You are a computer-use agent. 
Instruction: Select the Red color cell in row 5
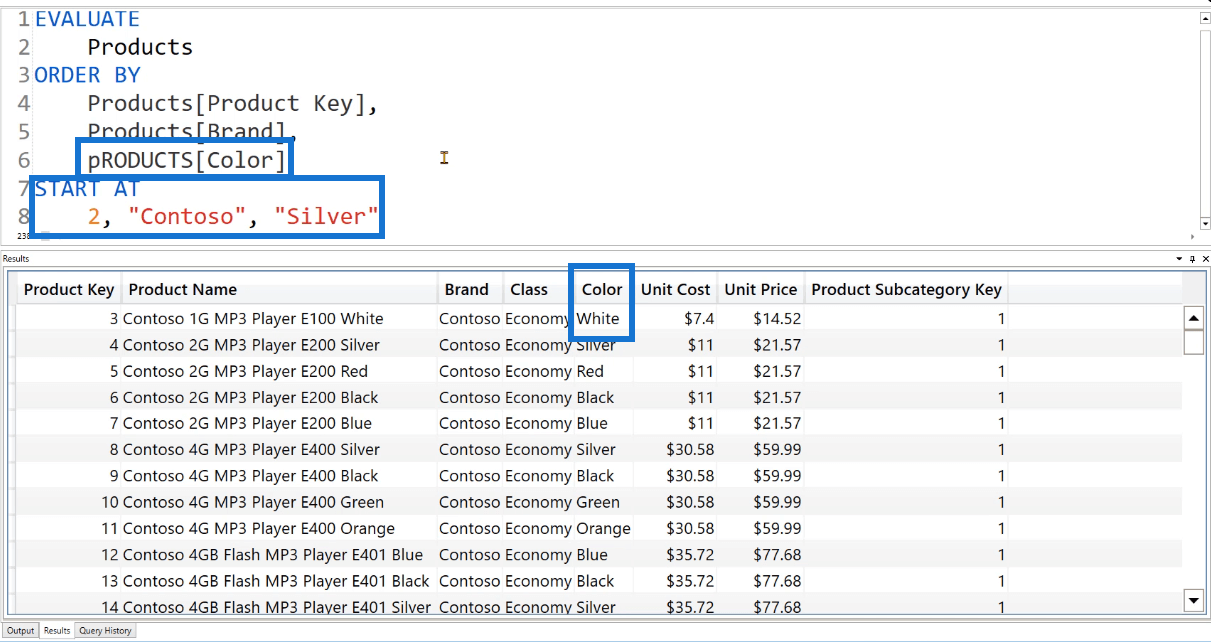(x=602, y=371)
